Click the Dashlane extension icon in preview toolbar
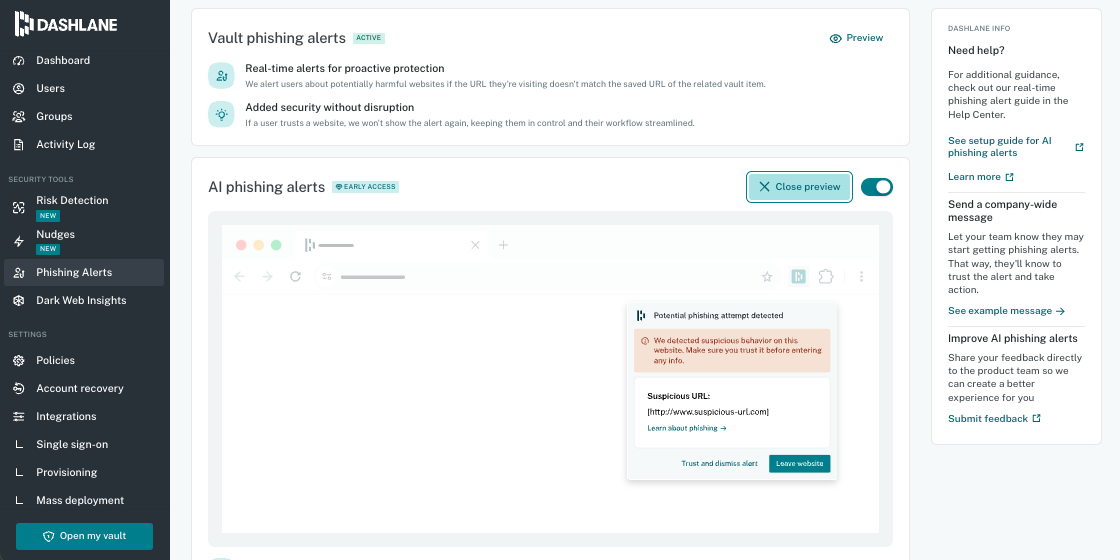 [799, 276]
